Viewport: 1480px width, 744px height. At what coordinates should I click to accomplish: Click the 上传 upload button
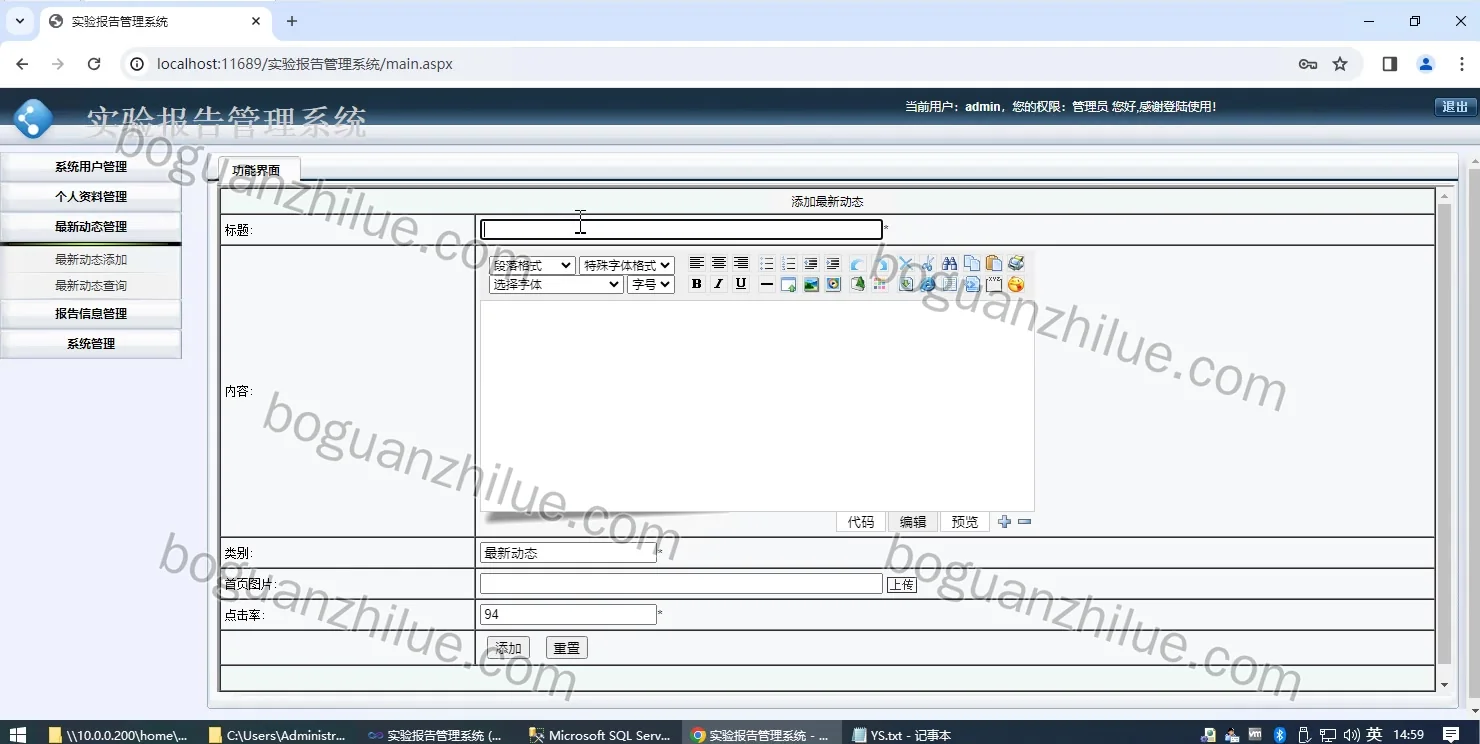(x=902, y=584)
